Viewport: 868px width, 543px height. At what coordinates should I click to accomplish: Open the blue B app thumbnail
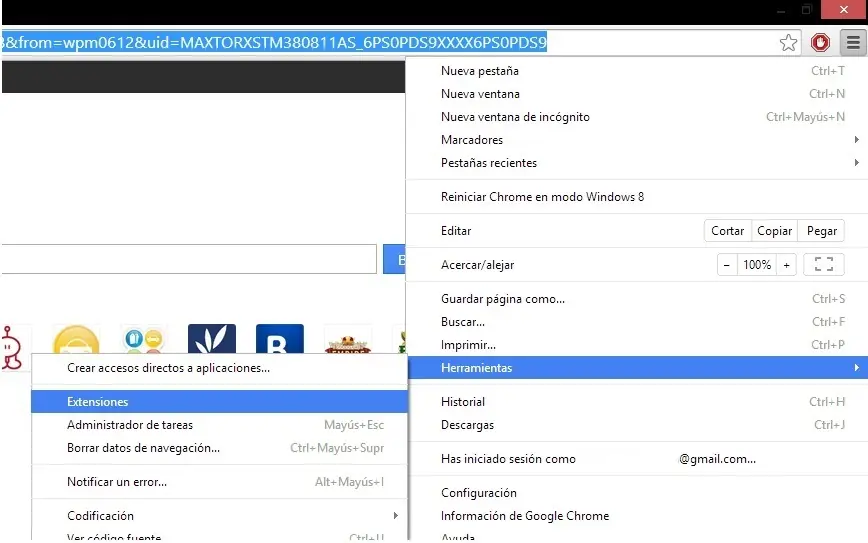click(x=280, y=338)
